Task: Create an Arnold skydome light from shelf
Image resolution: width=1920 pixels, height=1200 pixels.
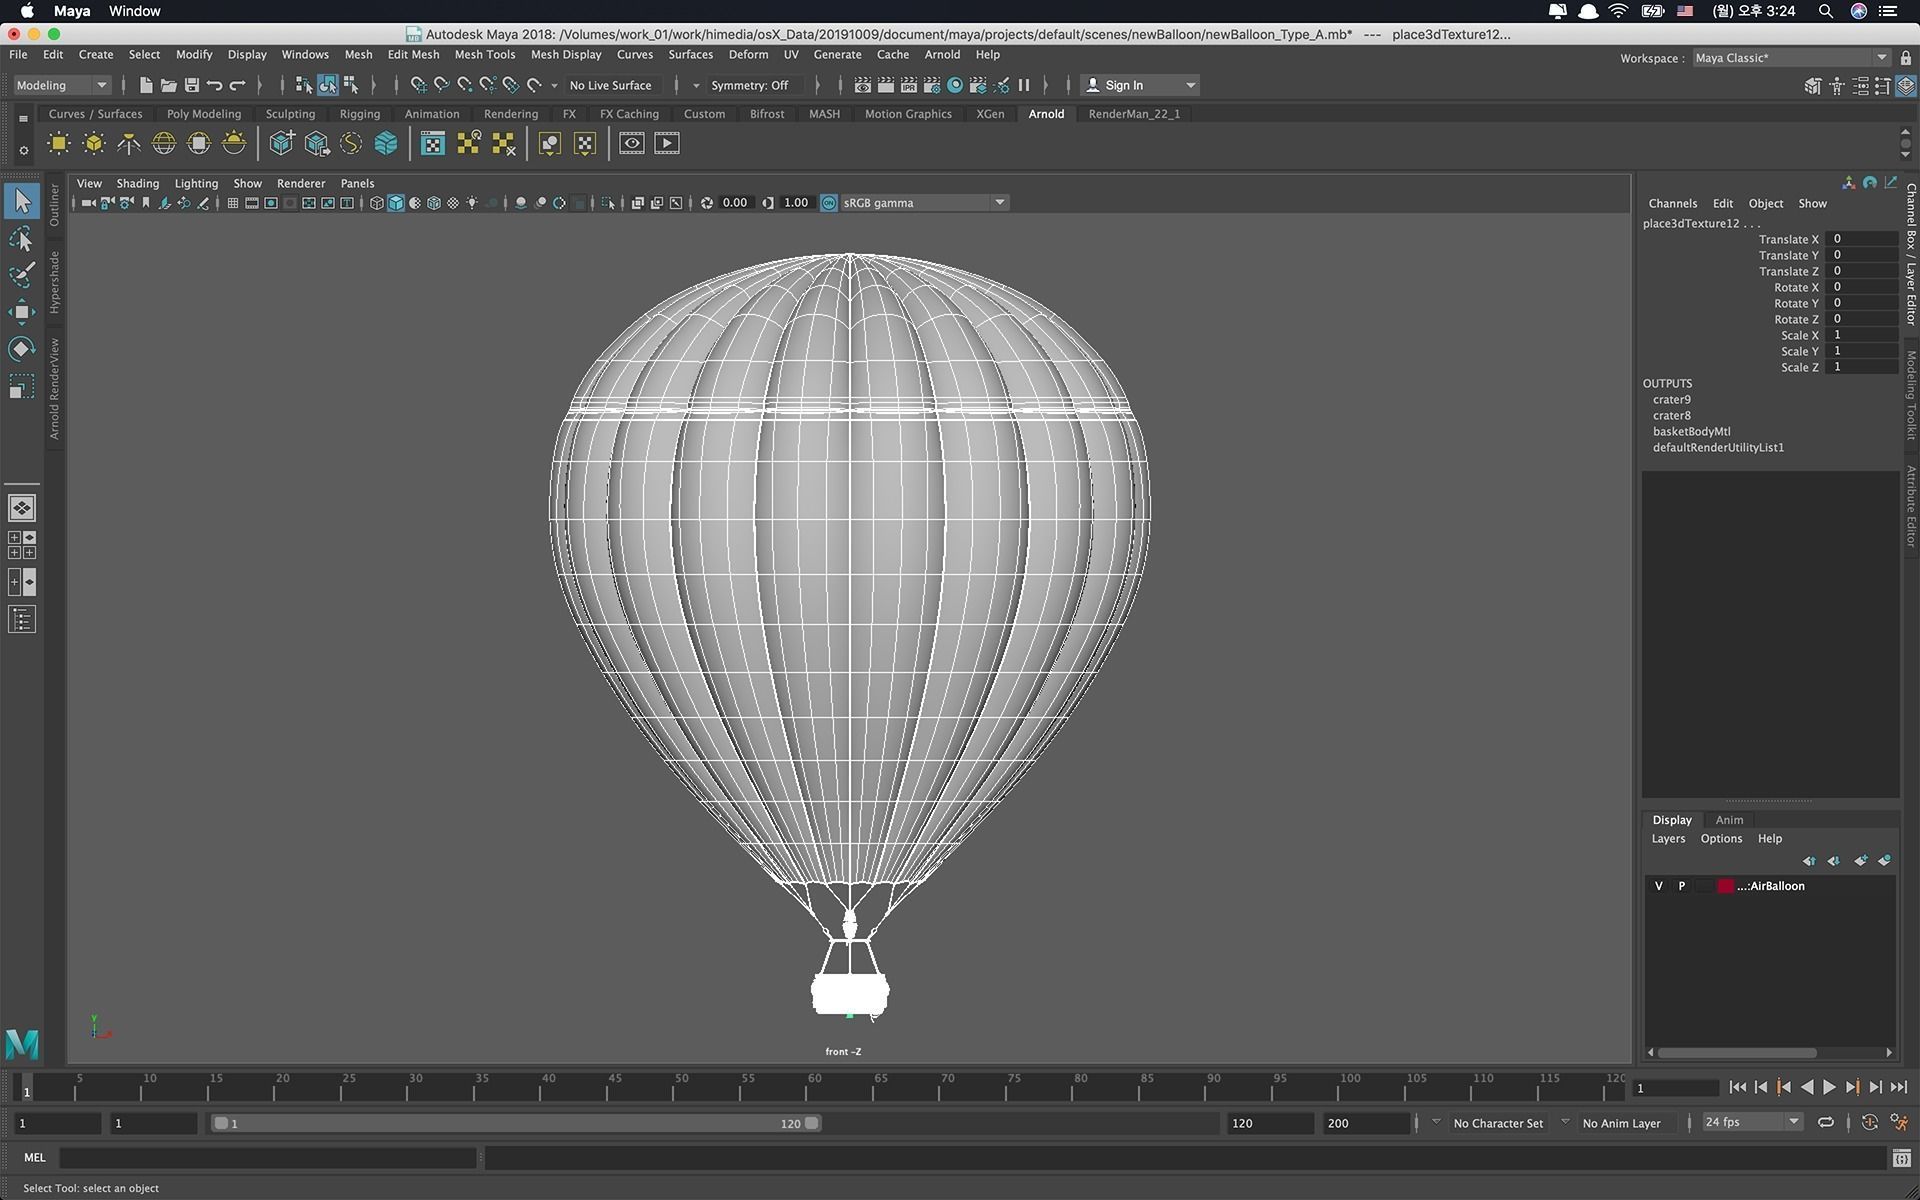Action: click(x=164, y=144)
